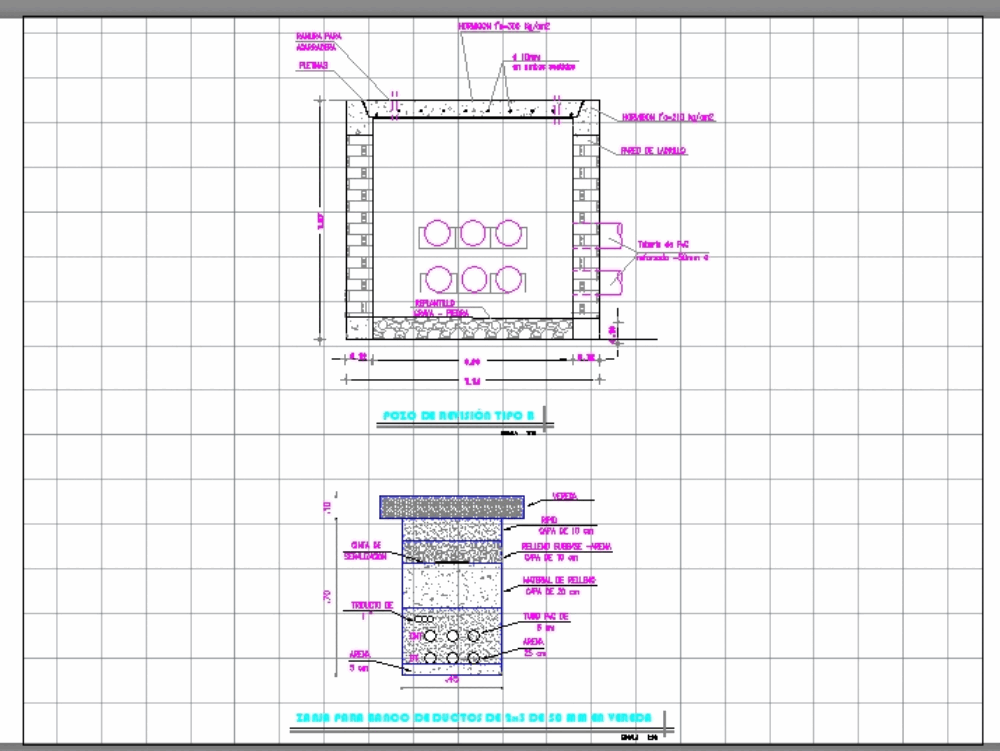The height and width of the screenshot is (751, 1000).
Task: Click the 'RIPIO CAPA DE 10 cm' label
Action: coord(566,525)
